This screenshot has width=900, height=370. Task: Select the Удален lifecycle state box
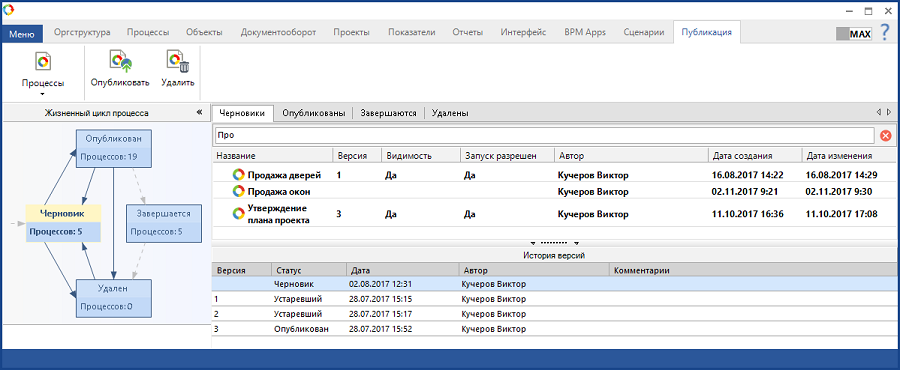[114, 298]
